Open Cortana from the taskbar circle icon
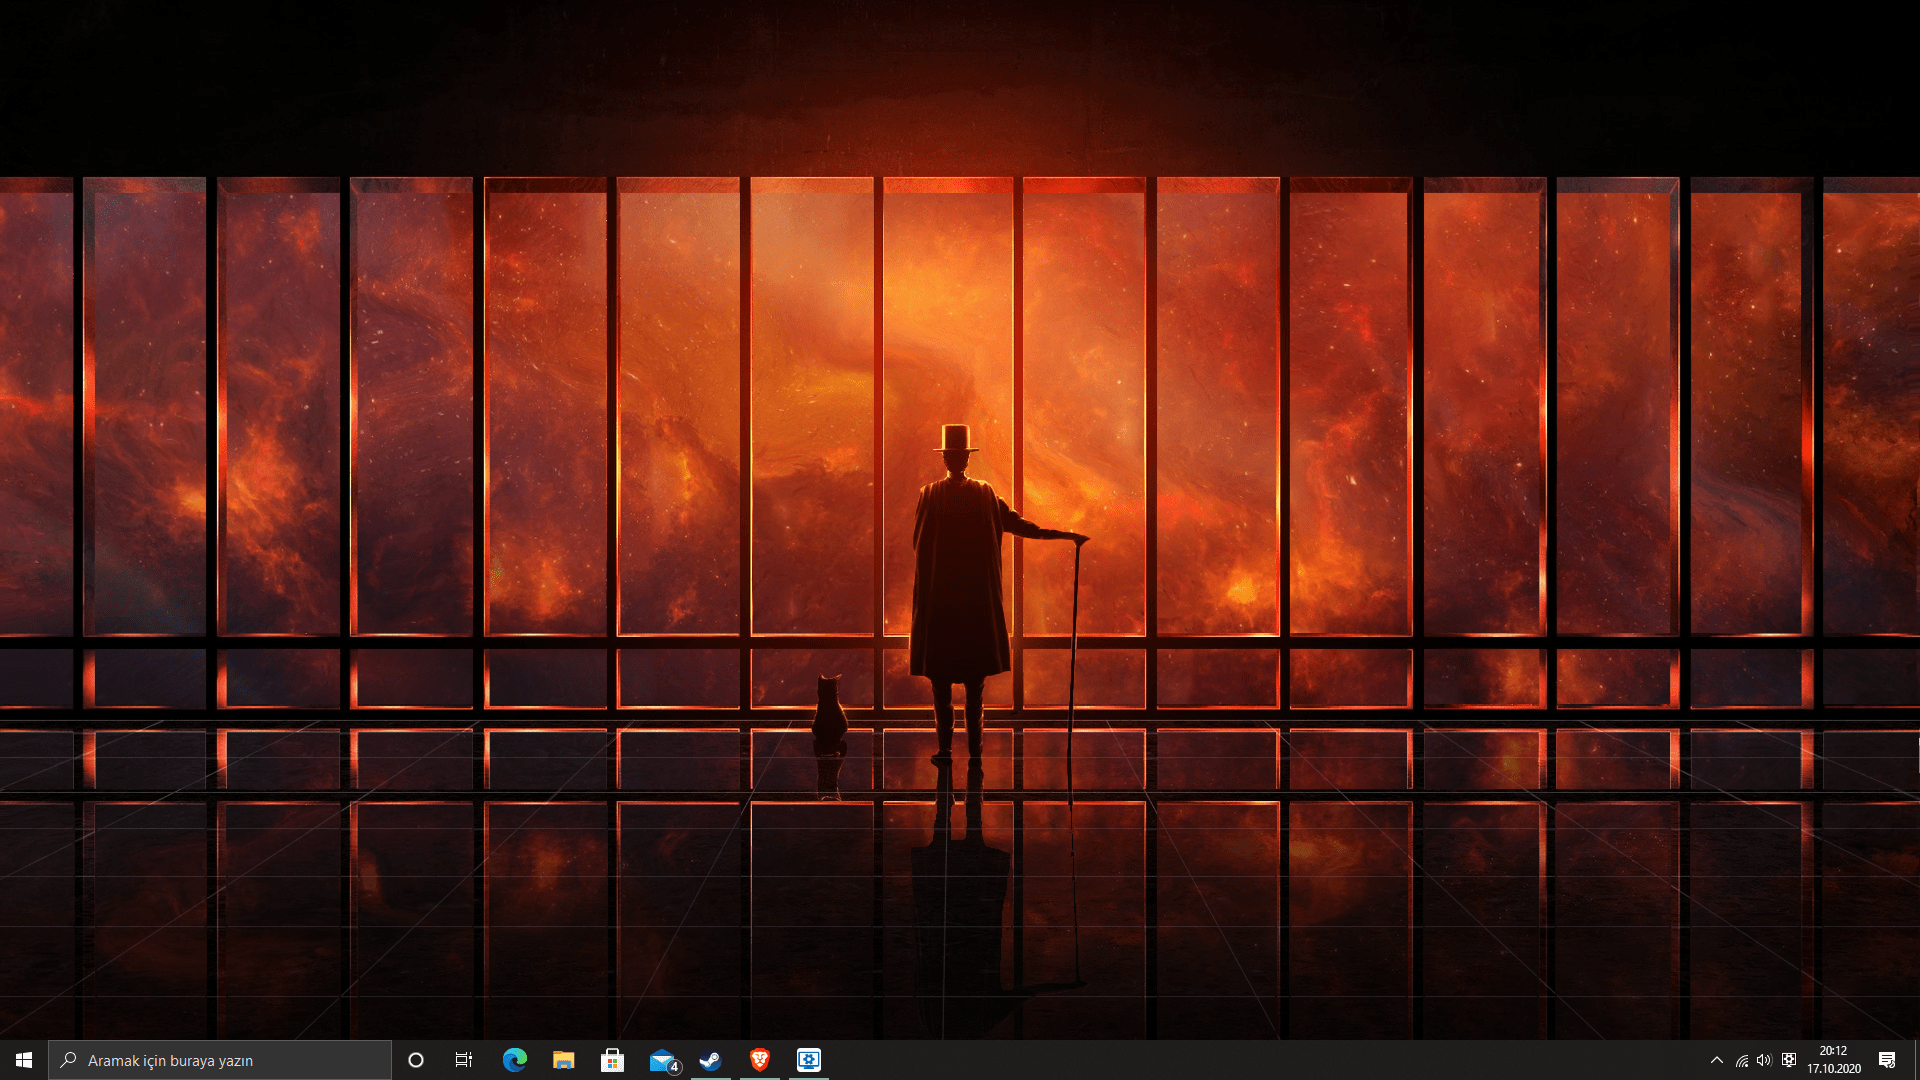 (416, 1060)
